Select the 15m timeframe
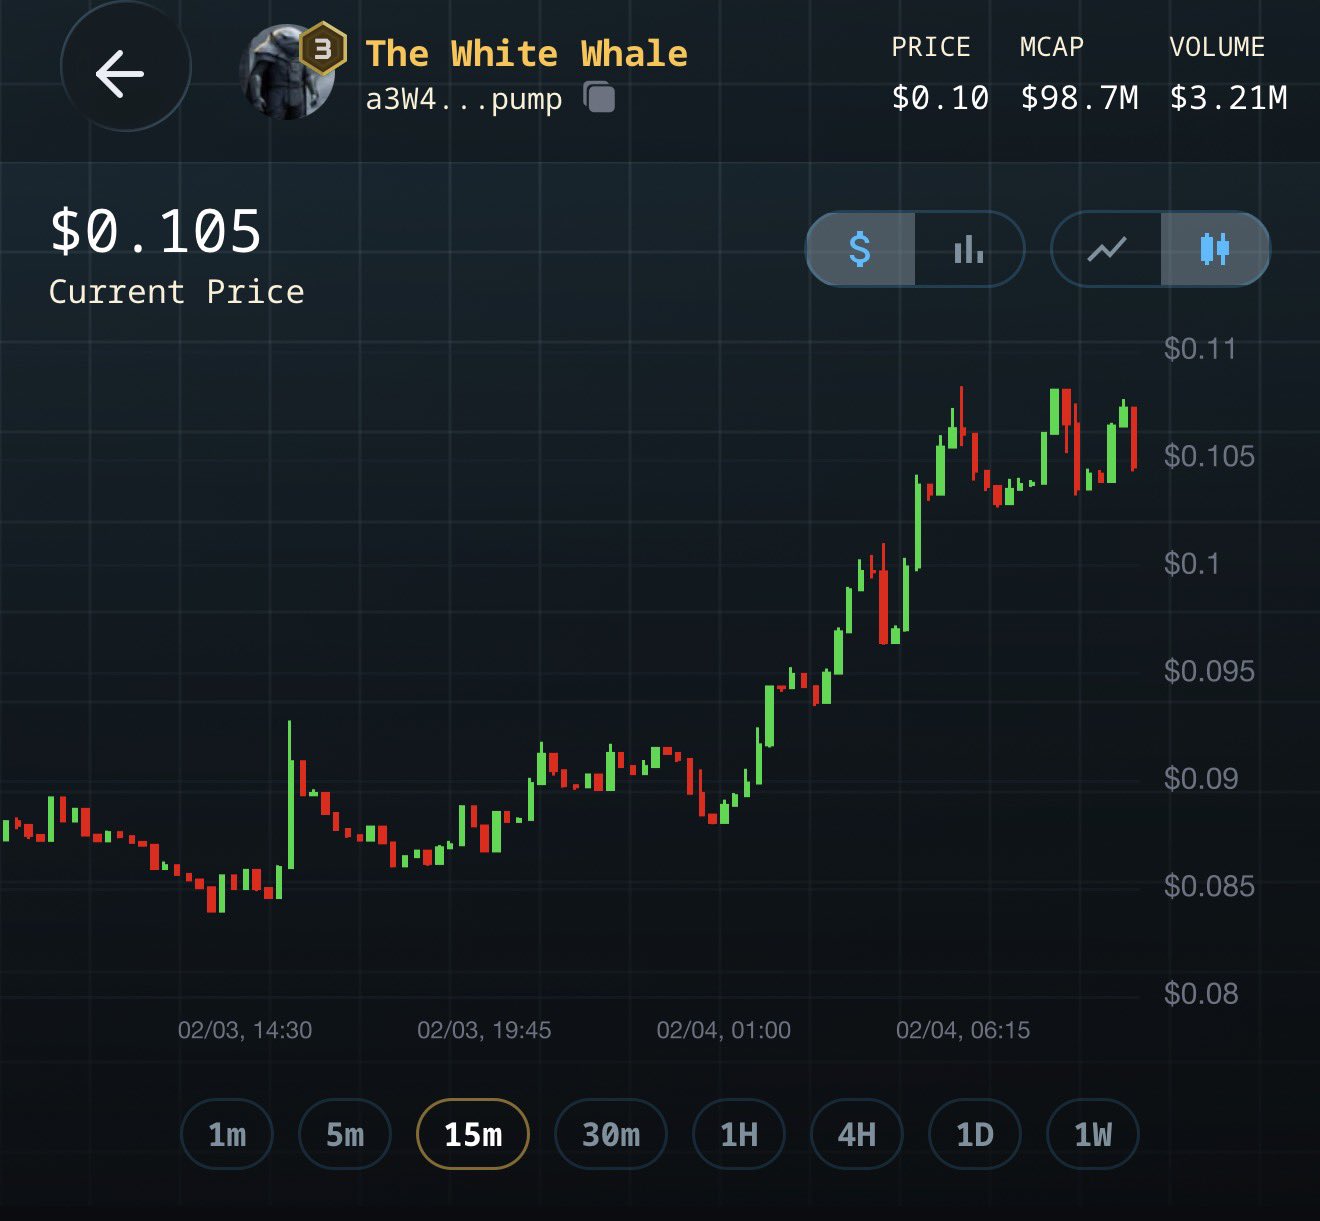Image resolution: width=1320 pixels, height=1221 pixels. click(x=473, y=1134)
